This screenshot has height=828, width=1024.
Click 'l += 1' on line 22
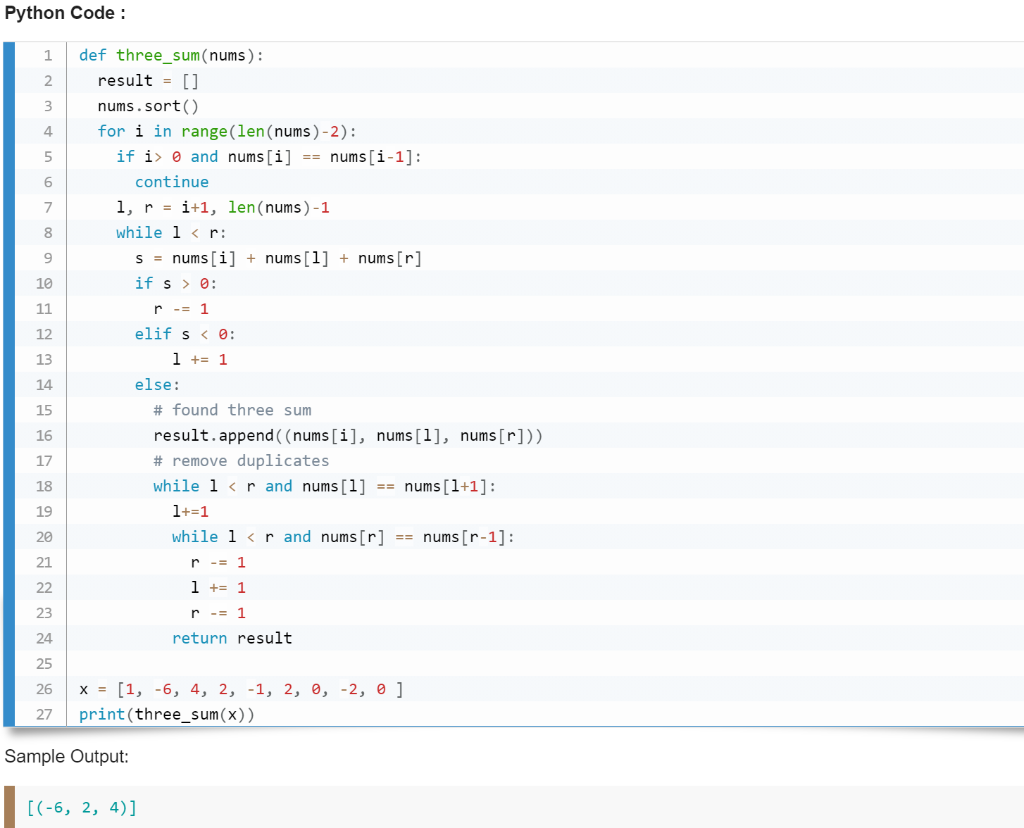(218, 588)
